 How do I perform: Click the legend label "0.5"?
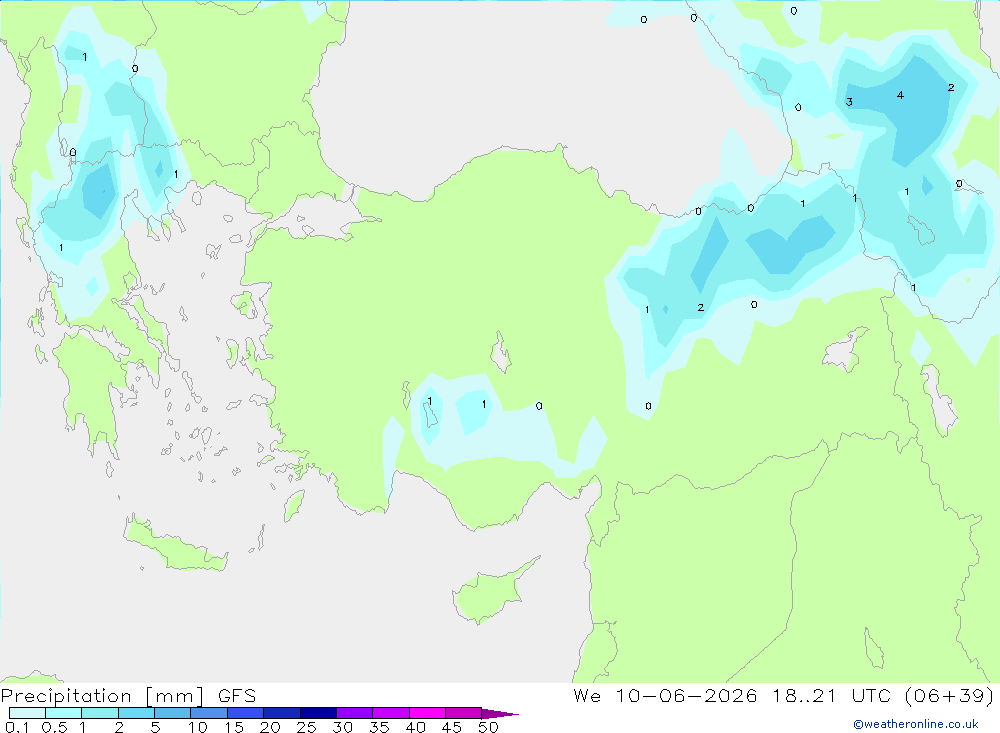[54, 727]
